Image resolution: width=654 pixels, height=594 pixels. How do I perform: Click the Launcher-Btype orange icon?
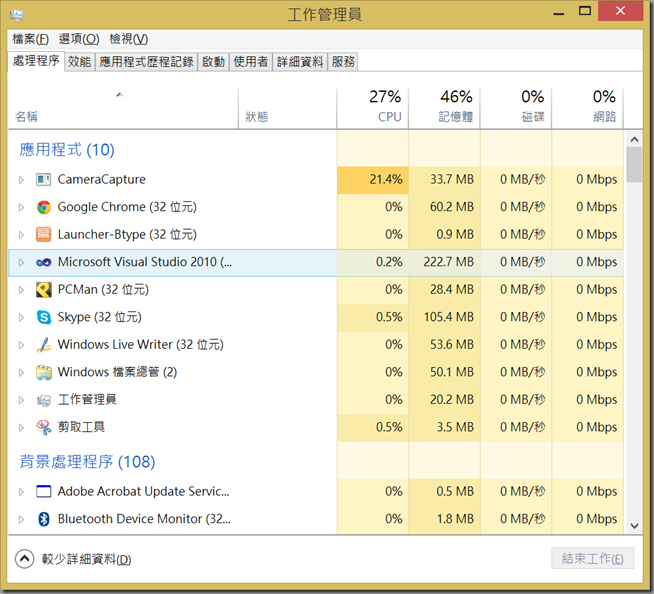click(43, 235)
